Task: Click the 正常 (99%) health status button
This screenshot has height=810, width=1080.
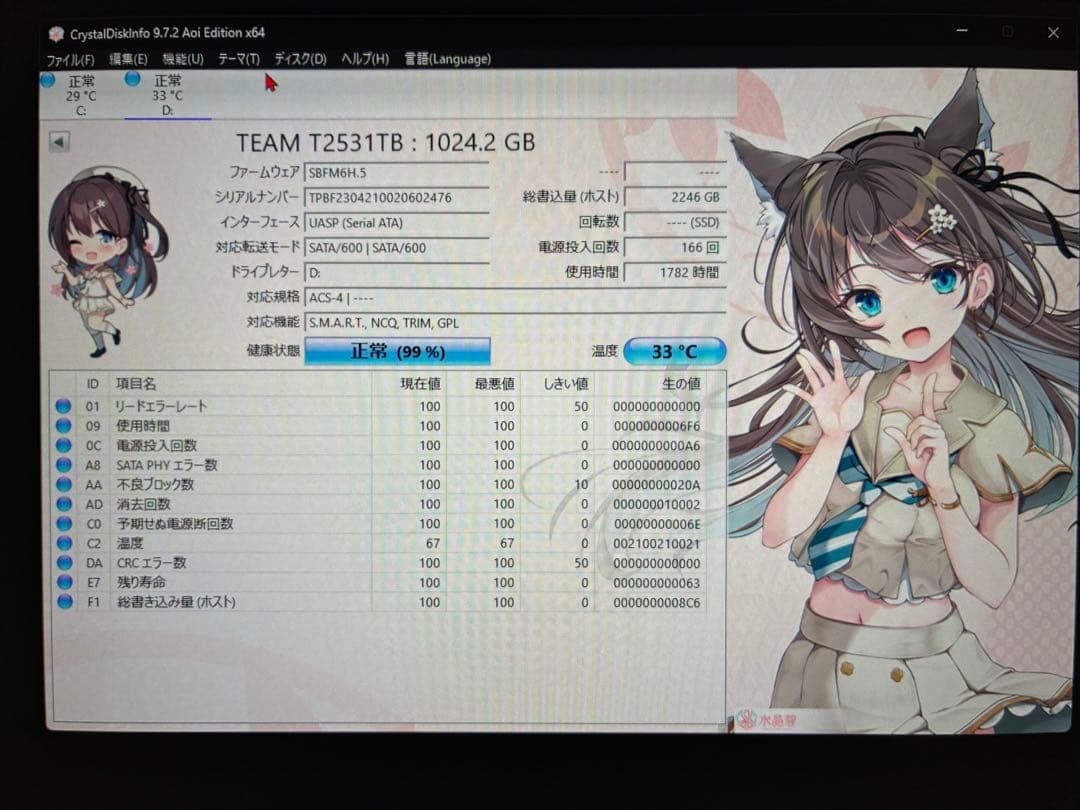Action: click(x=398, y=351)
